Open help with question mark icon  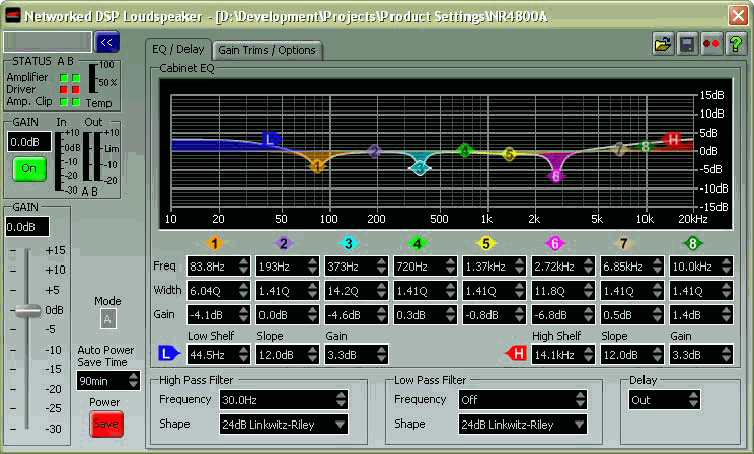click(x=736, y=44)
